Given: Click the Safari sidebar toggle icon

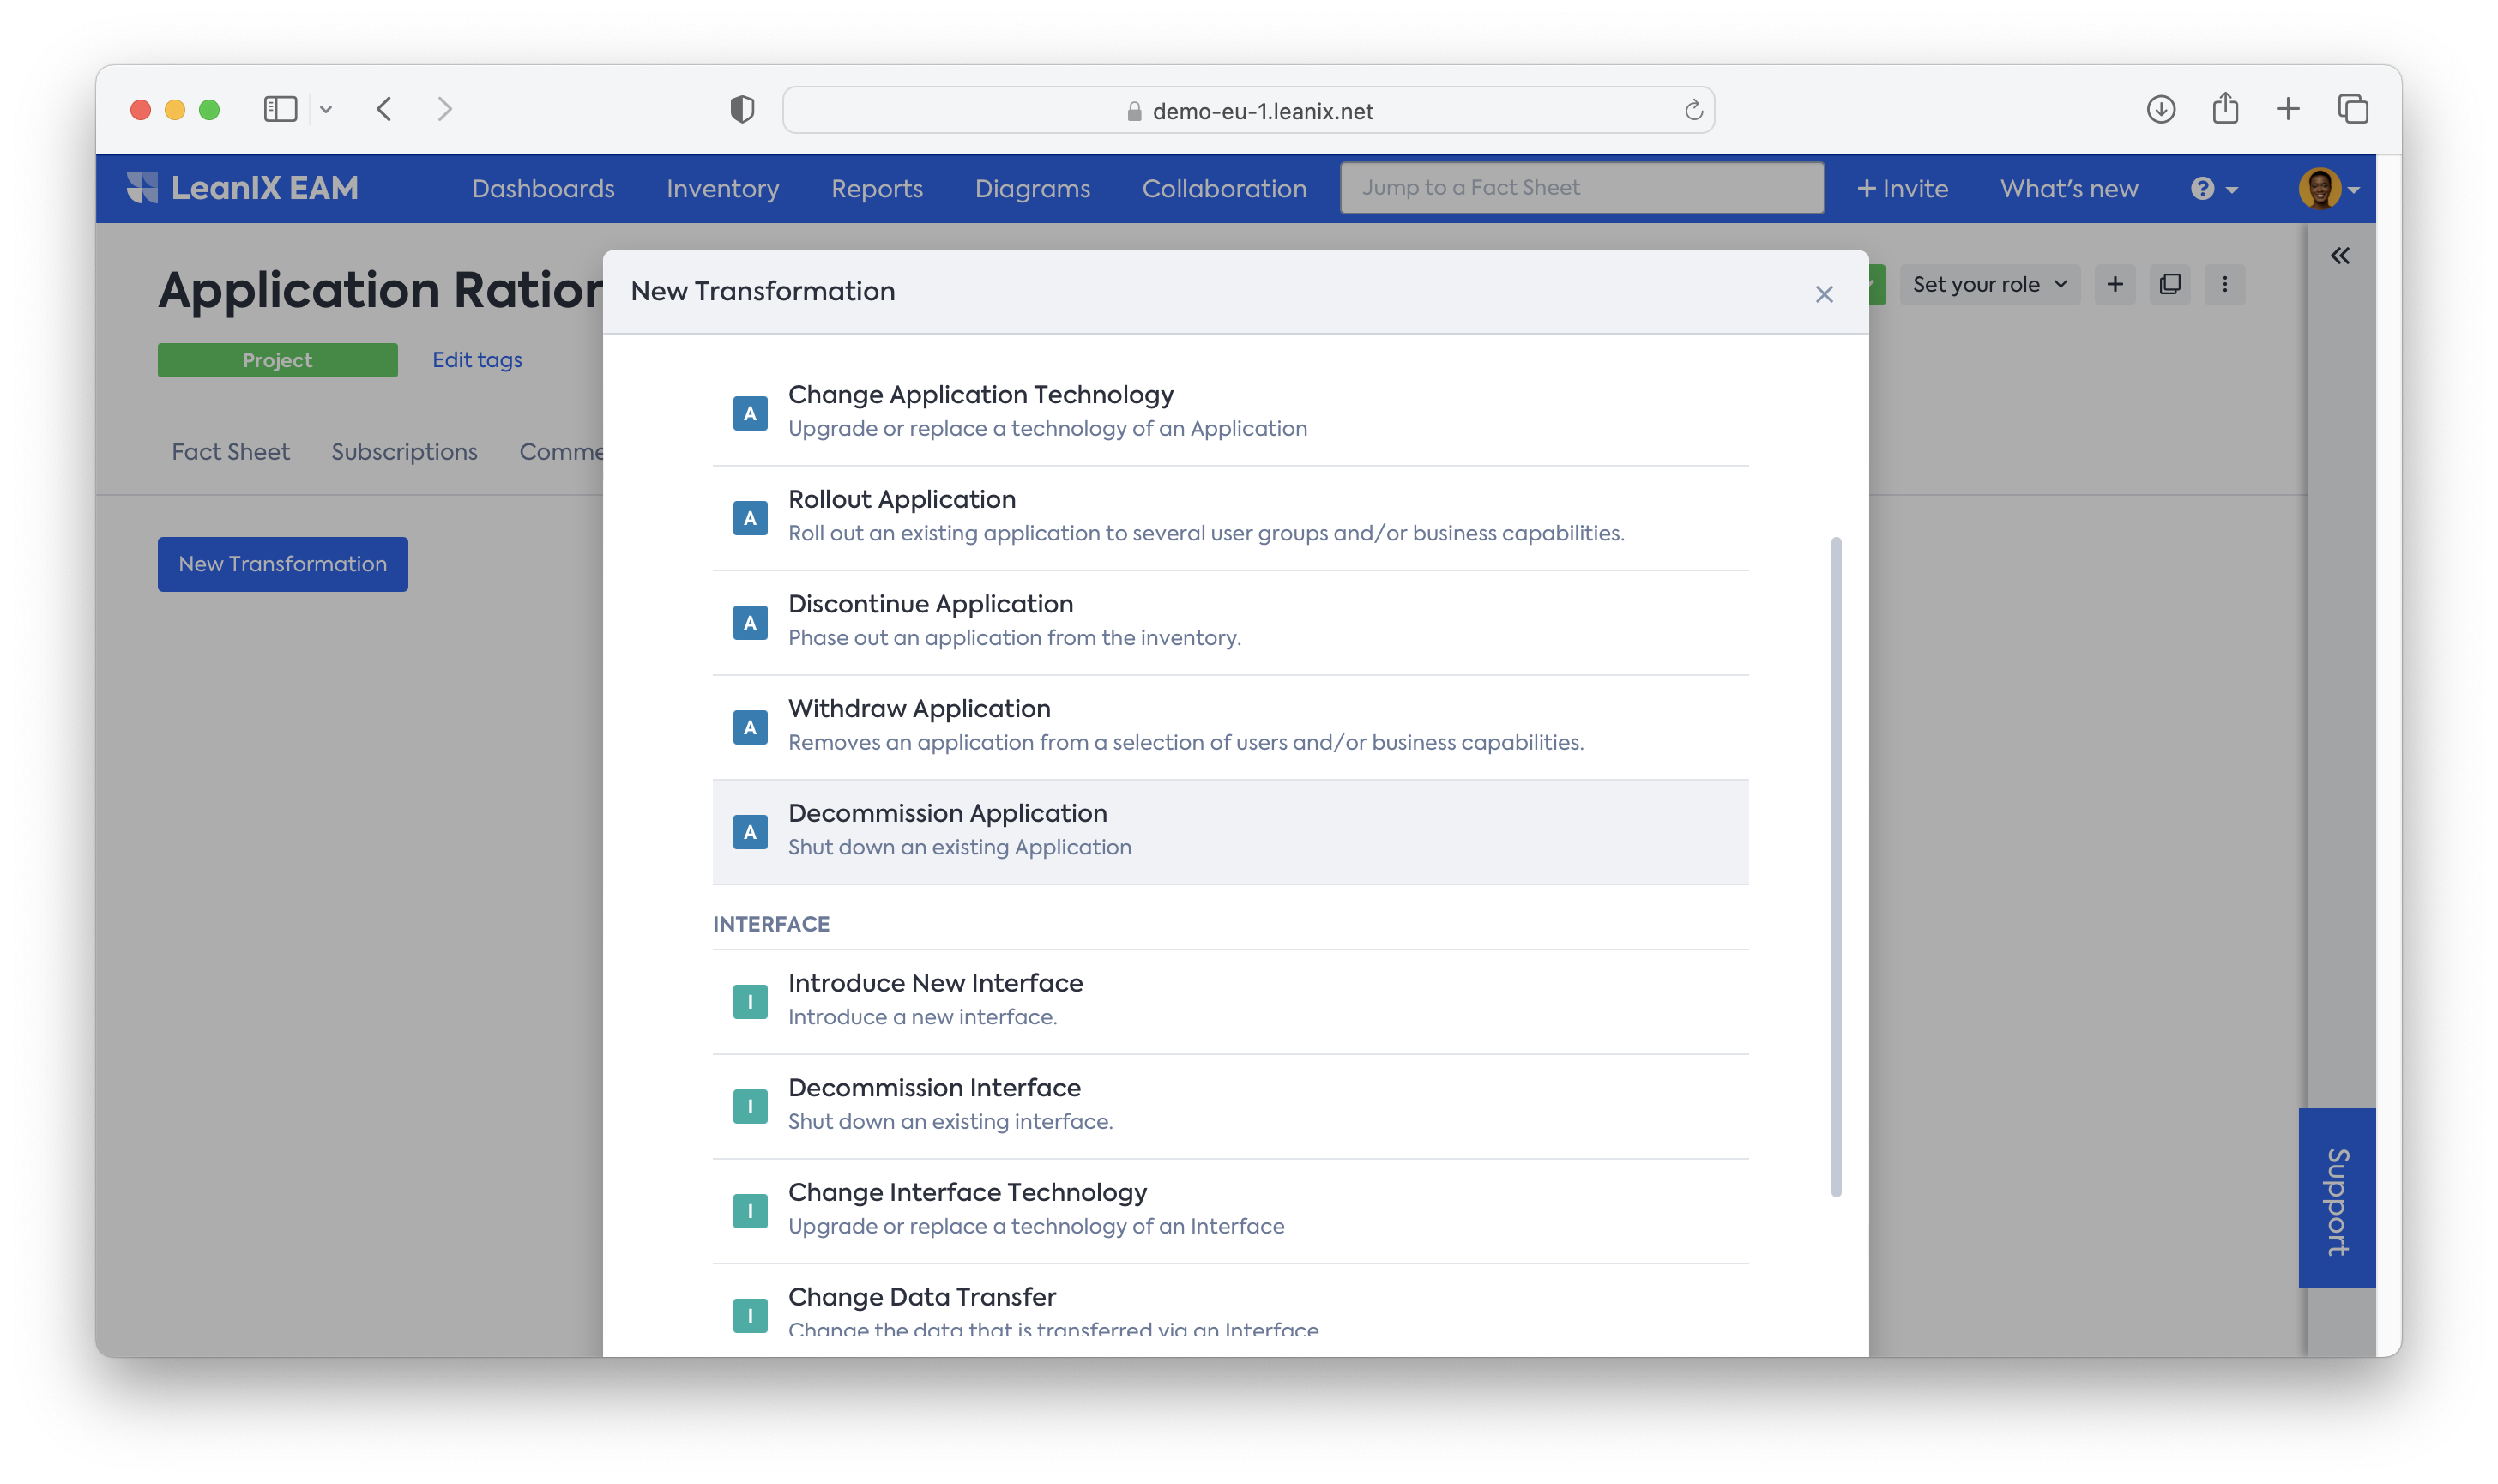Looking at the screenshot, I should point(280,109).
